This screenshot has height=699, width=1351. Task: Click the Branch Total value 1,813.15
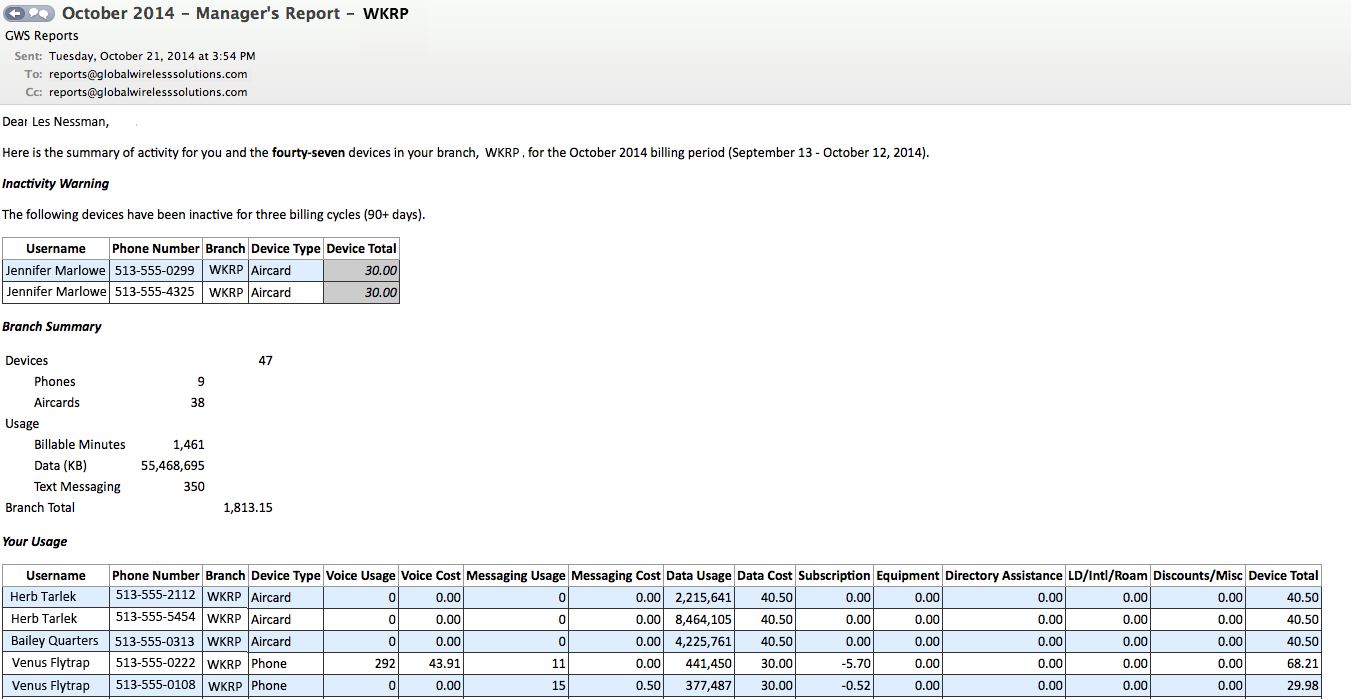[248, 508]
